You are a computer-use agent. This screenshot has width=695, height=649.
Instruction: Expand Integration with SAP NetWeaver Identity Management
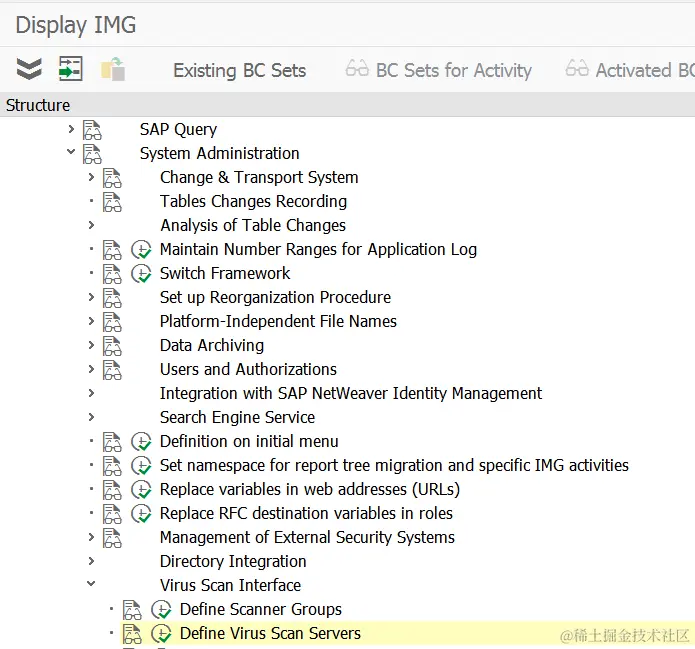point(91,393)
